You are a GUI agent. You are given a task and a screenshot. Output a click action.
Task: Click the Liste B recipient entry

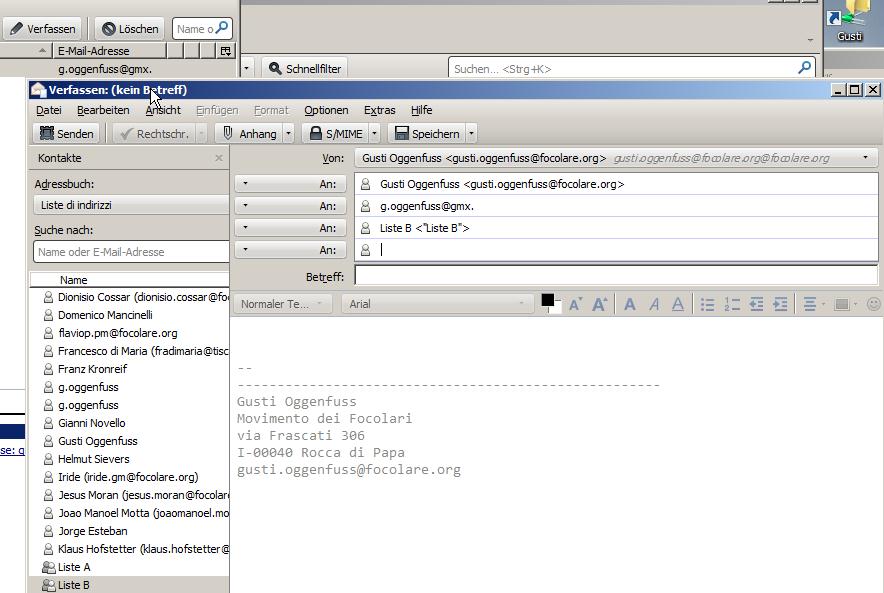(x=425, y=228)
